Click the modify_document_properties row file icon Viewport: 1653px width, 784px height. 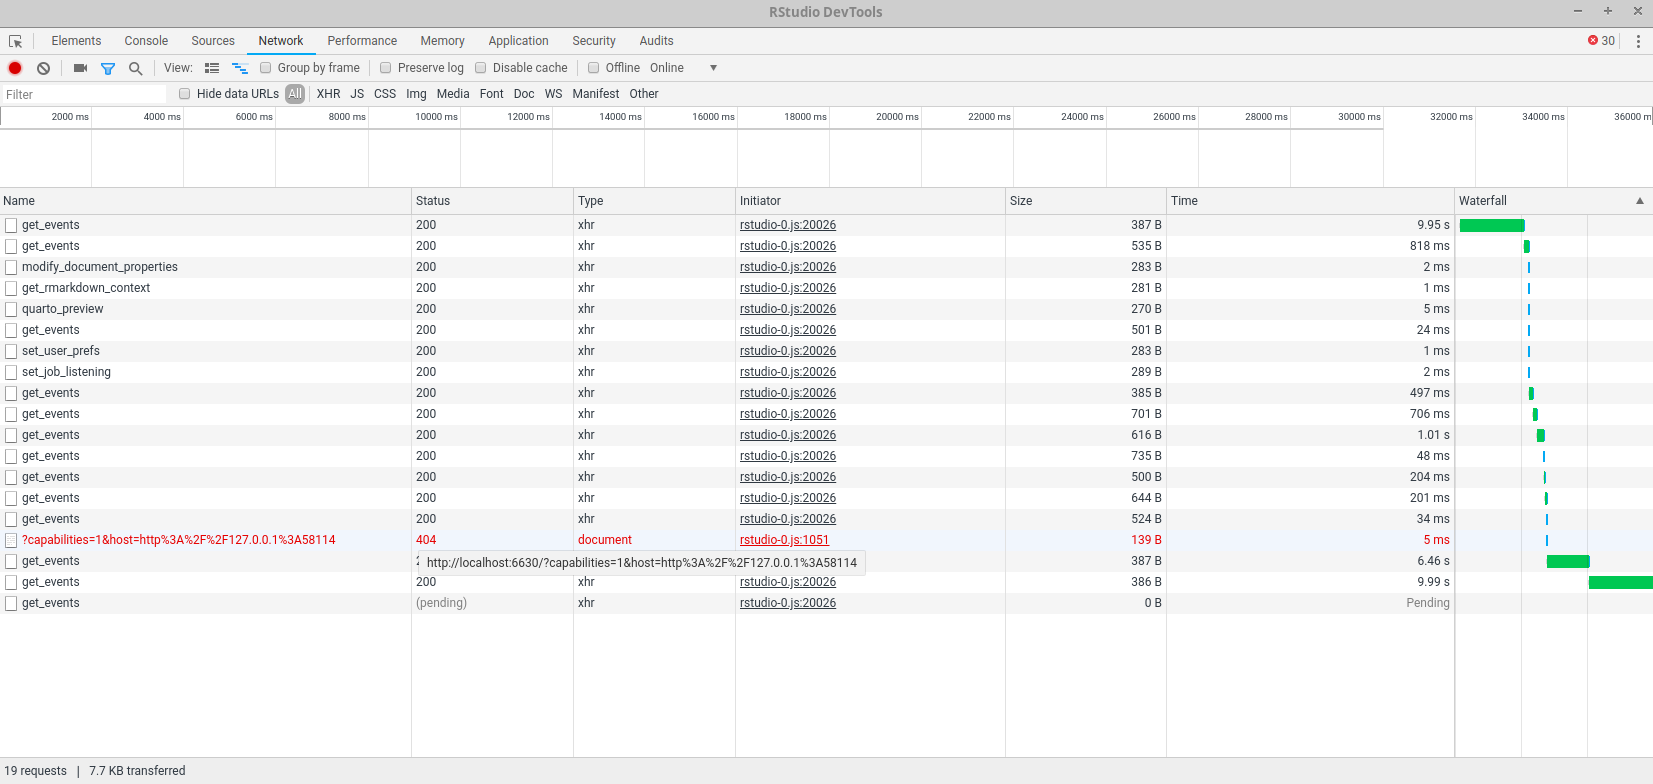11,267
